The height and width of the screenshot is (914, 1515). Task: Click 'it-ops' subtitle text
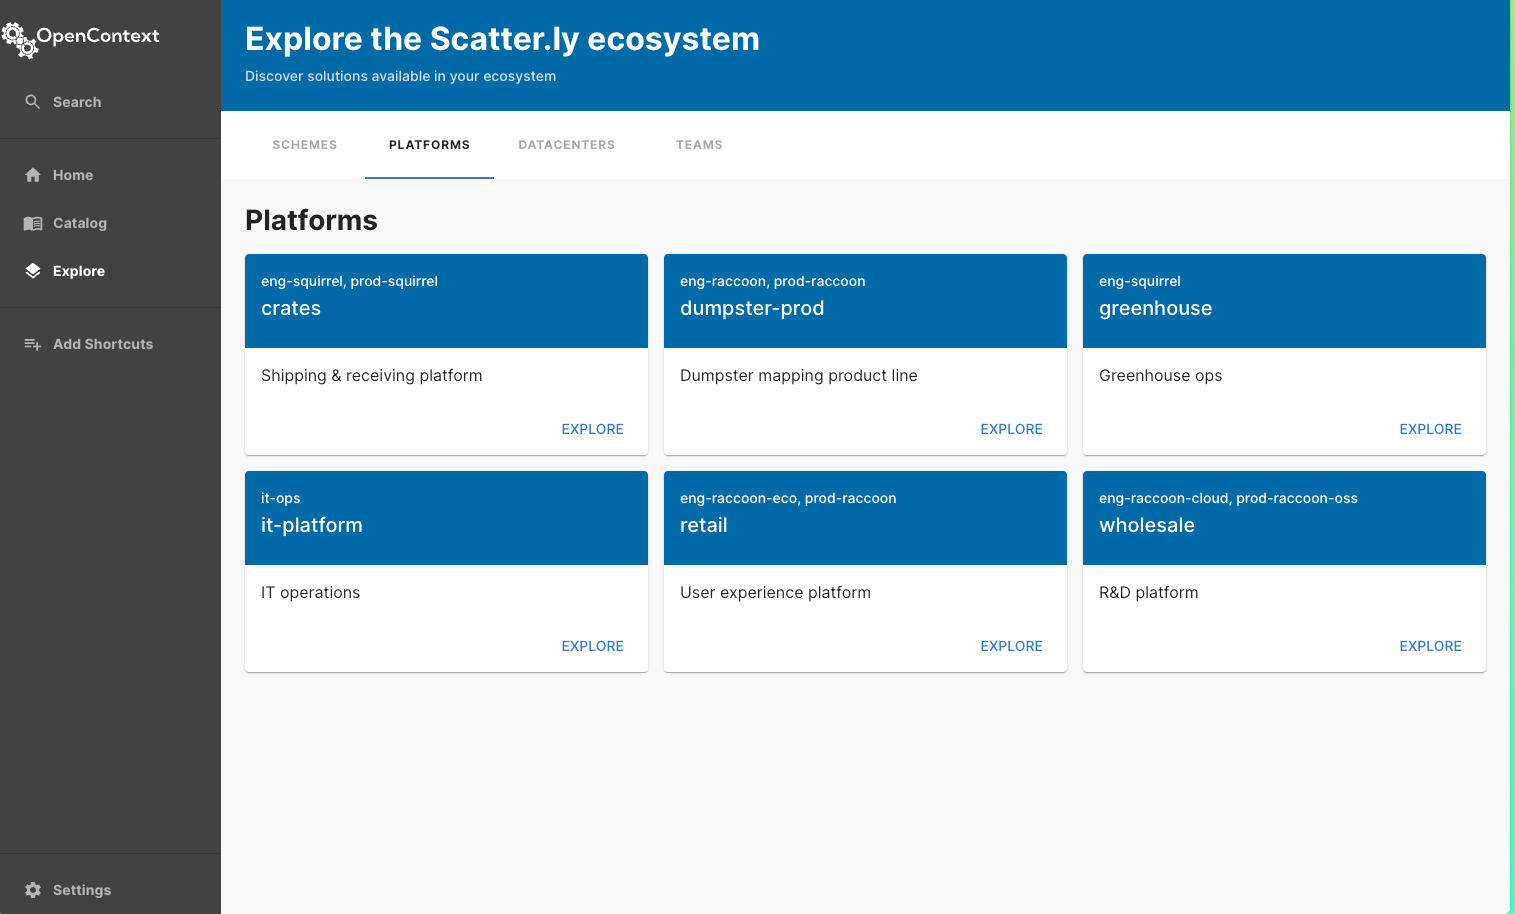pos(281,498)
